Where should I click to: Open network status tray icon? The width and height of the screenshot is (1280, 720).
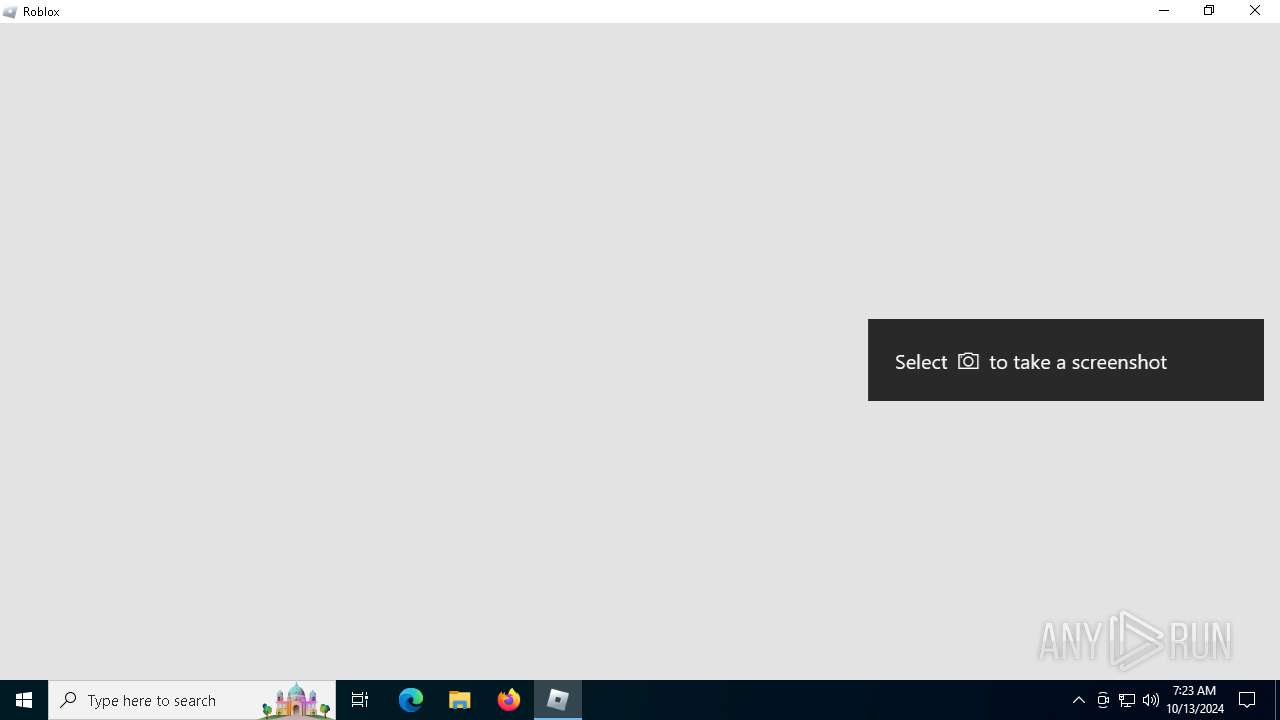(1127, 700)
